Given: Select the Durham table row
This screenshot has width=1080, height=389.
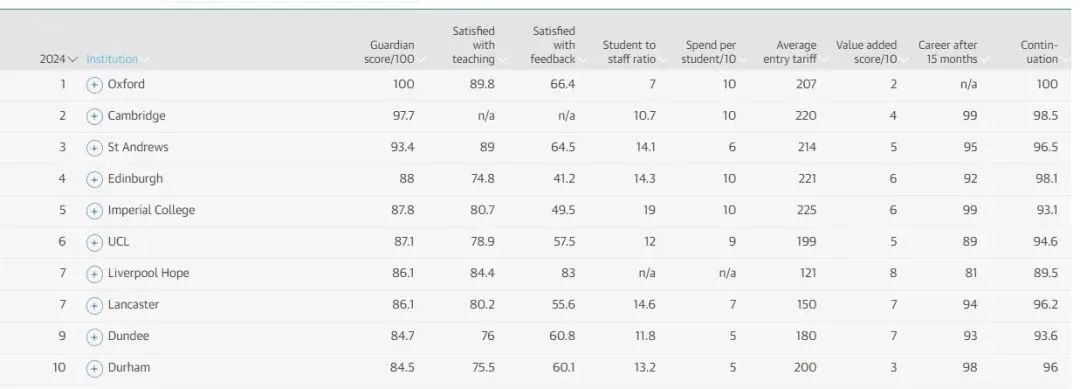Looking at the screenshot, I should point(540,368).
